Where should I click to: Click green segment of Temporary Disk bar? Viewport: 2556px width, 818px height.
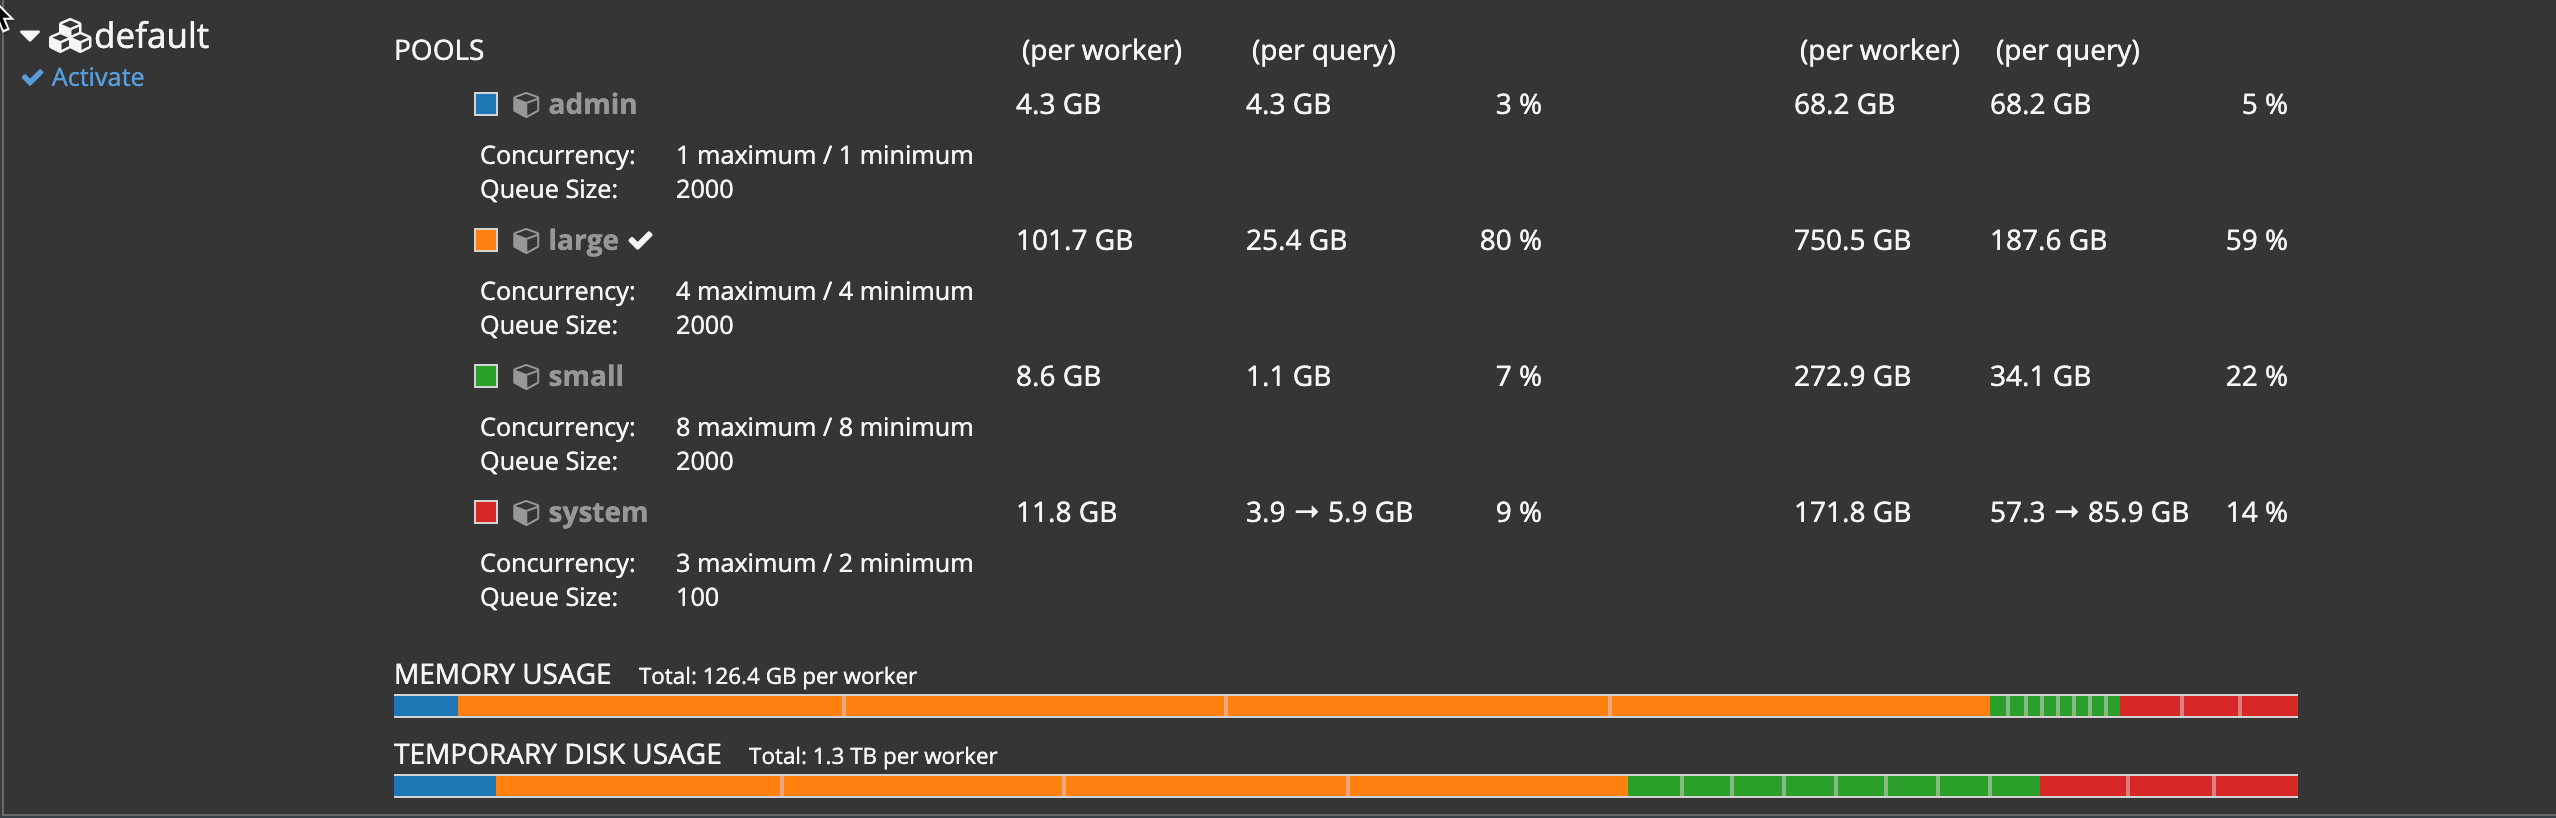pos(1832,786)
